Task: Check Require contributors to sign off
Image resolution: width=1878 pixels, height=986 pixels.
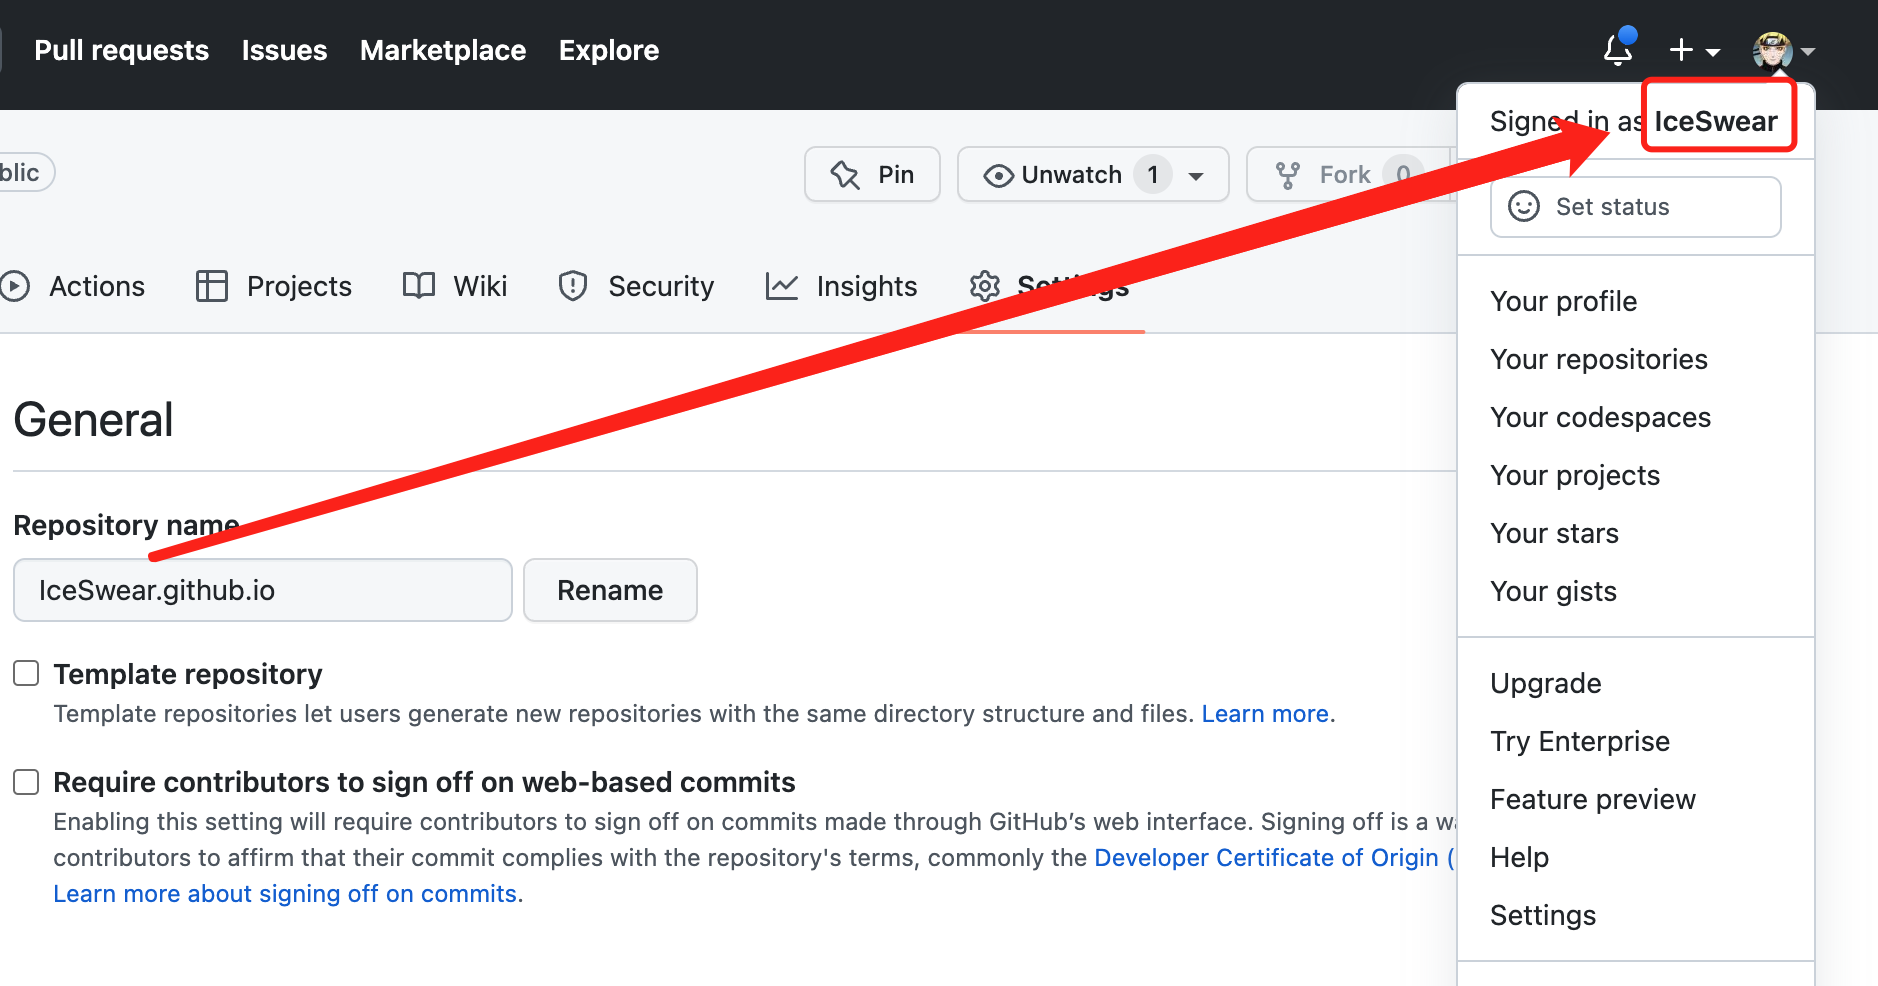Action: pyautogui.click(x=26, y=782)
